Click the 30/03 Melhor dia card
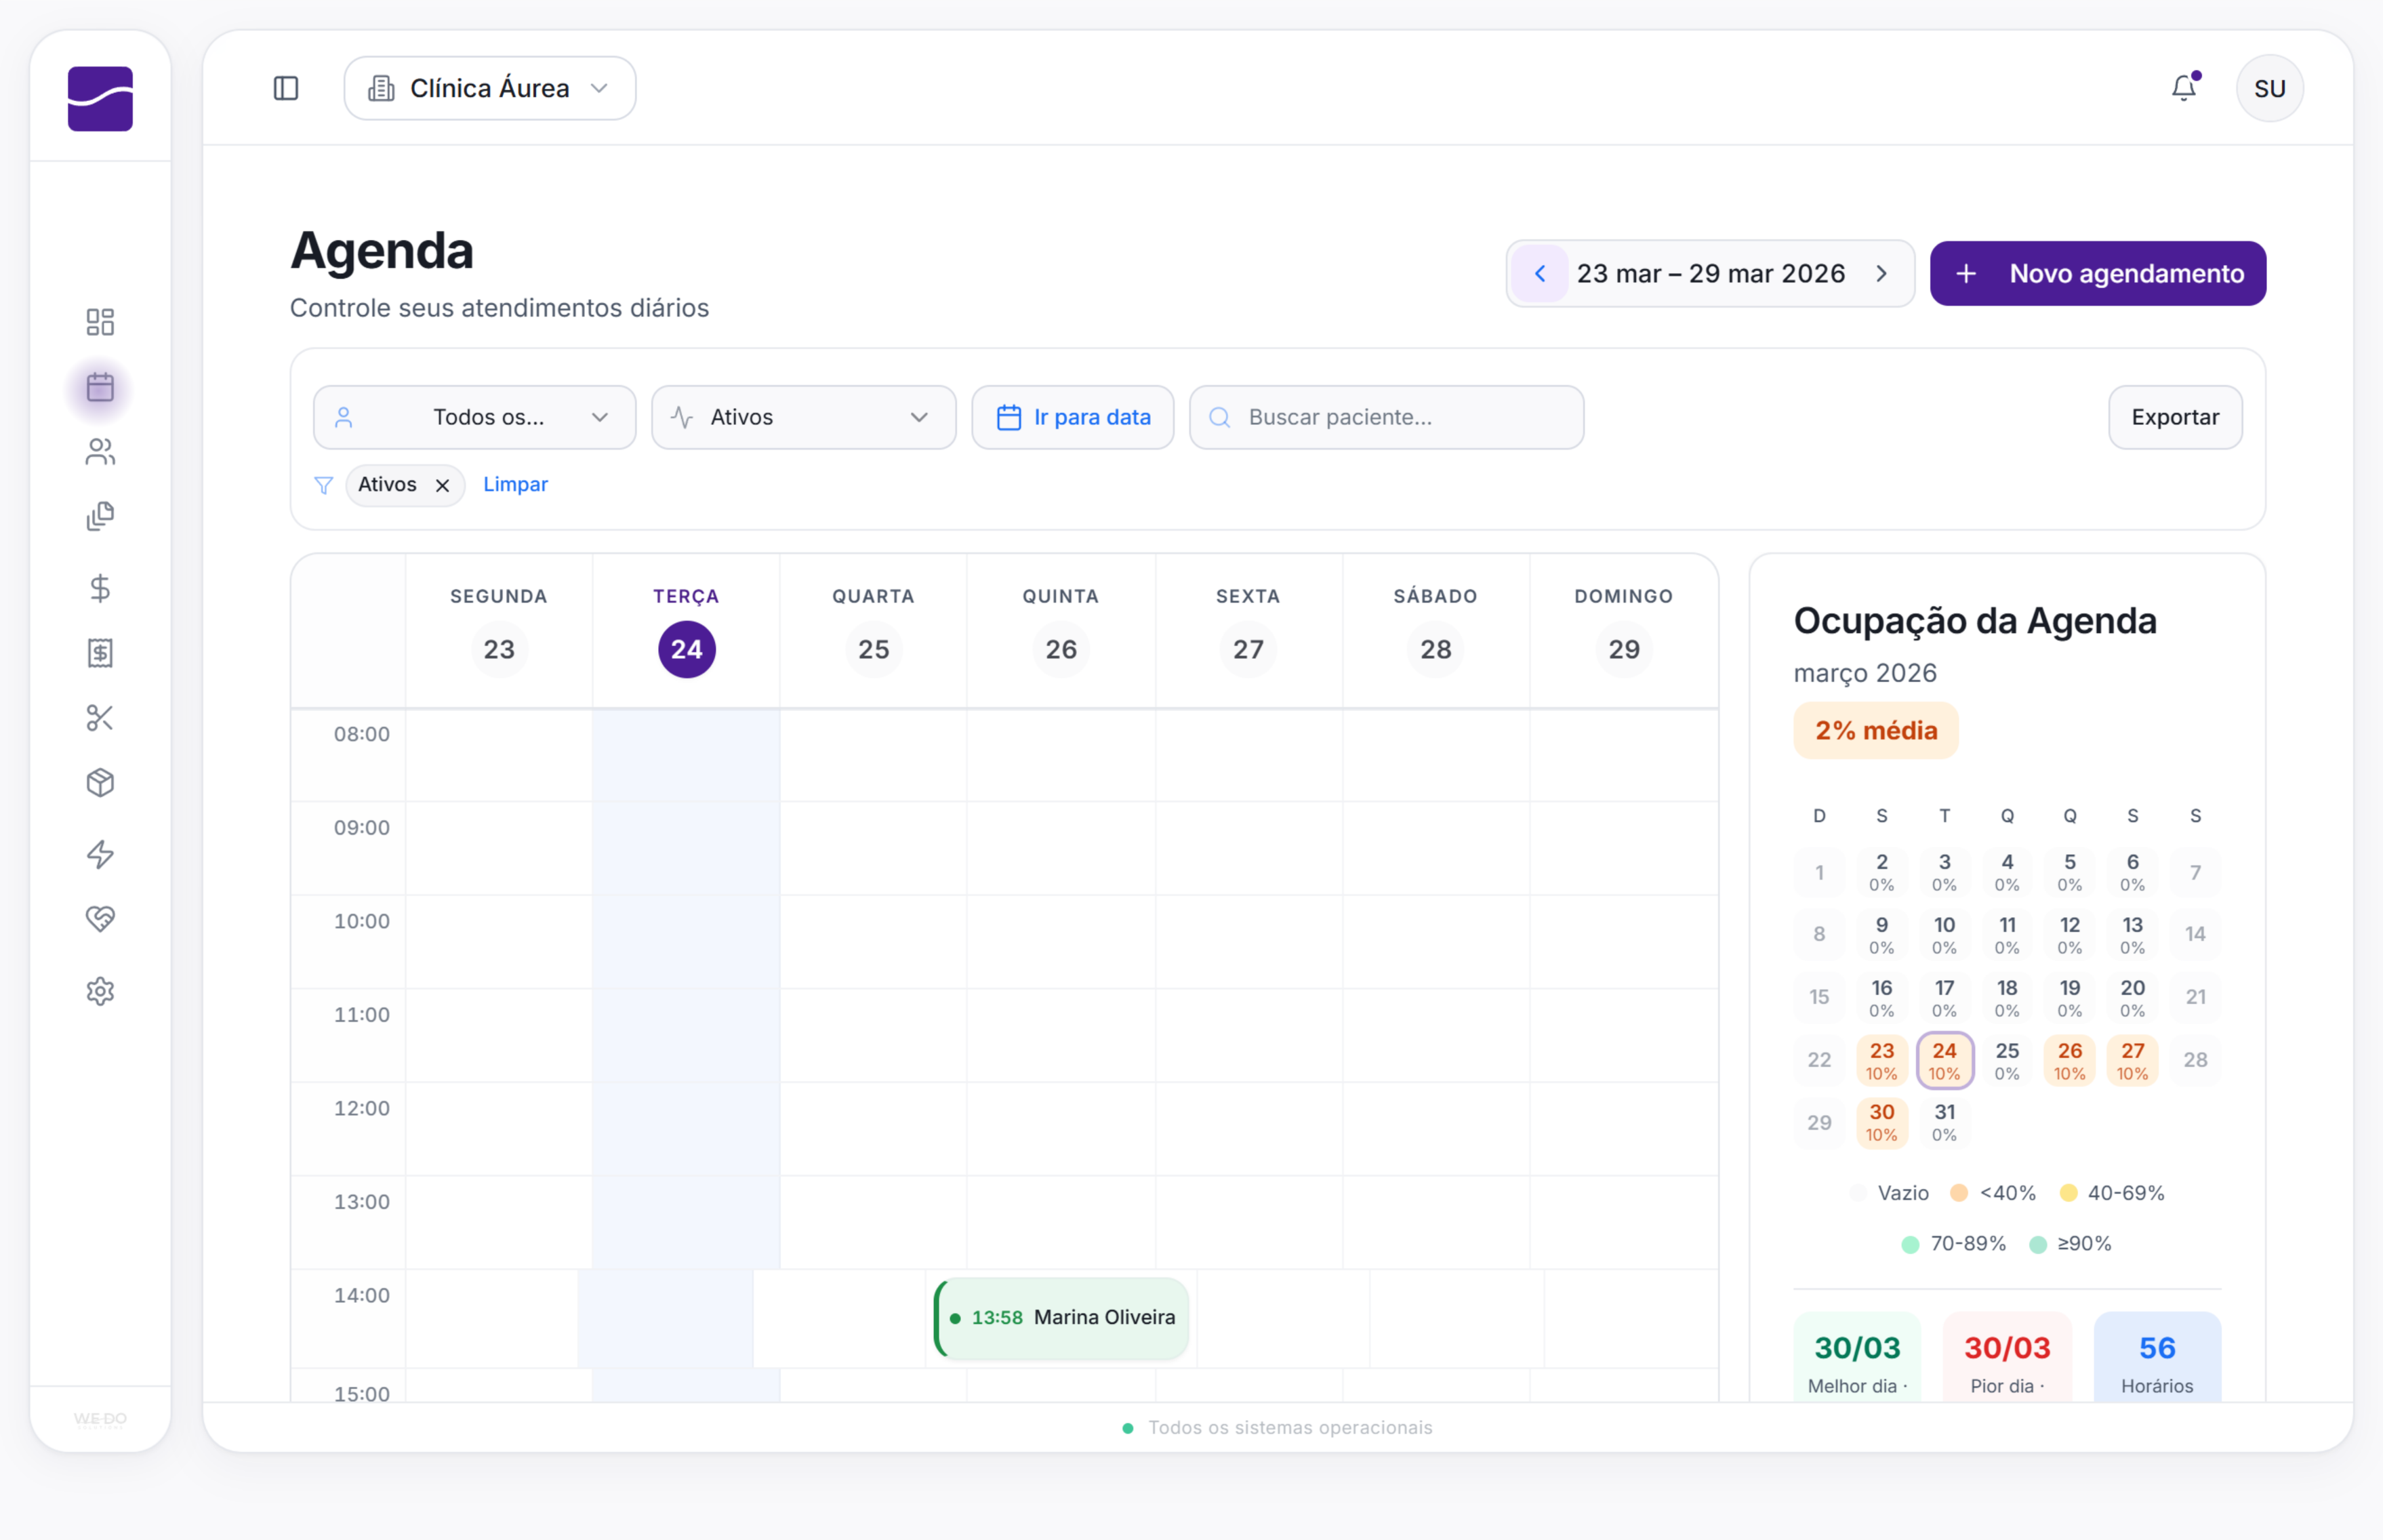 pos(1857,1358)
